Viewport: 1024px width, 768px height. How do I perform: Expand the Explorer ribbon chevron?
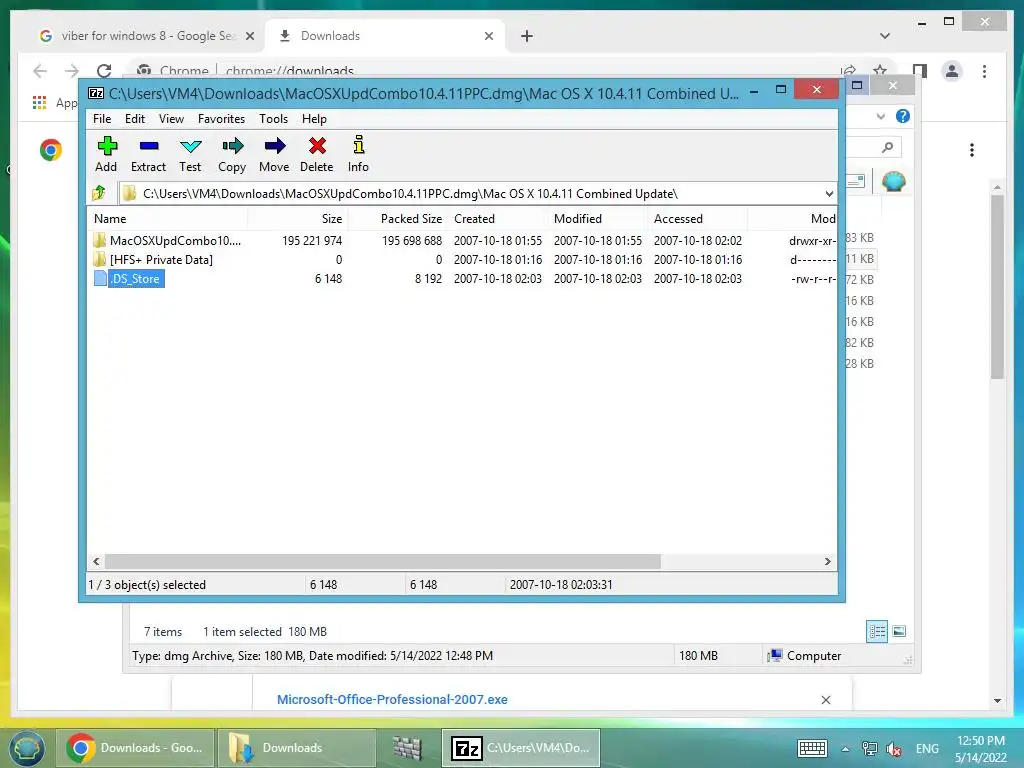pos(880,116)
